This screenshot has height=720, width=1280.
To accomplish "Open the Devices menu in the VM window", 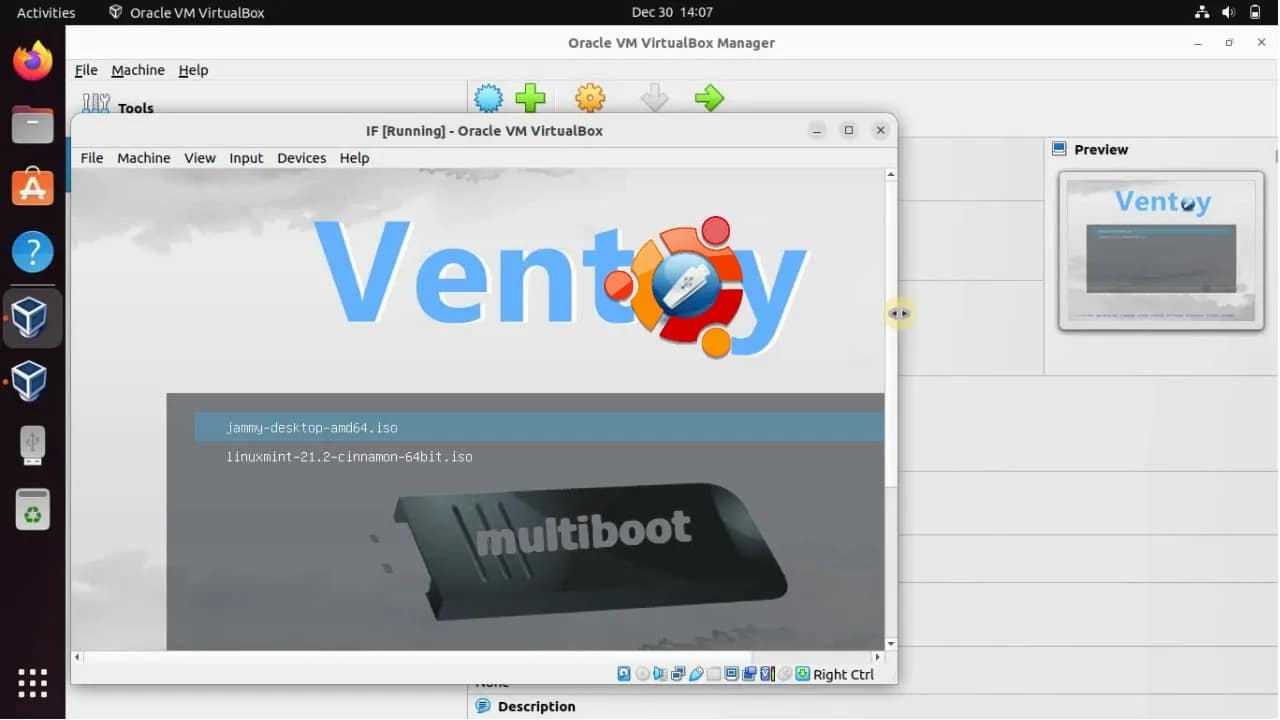I will (301, 158).
